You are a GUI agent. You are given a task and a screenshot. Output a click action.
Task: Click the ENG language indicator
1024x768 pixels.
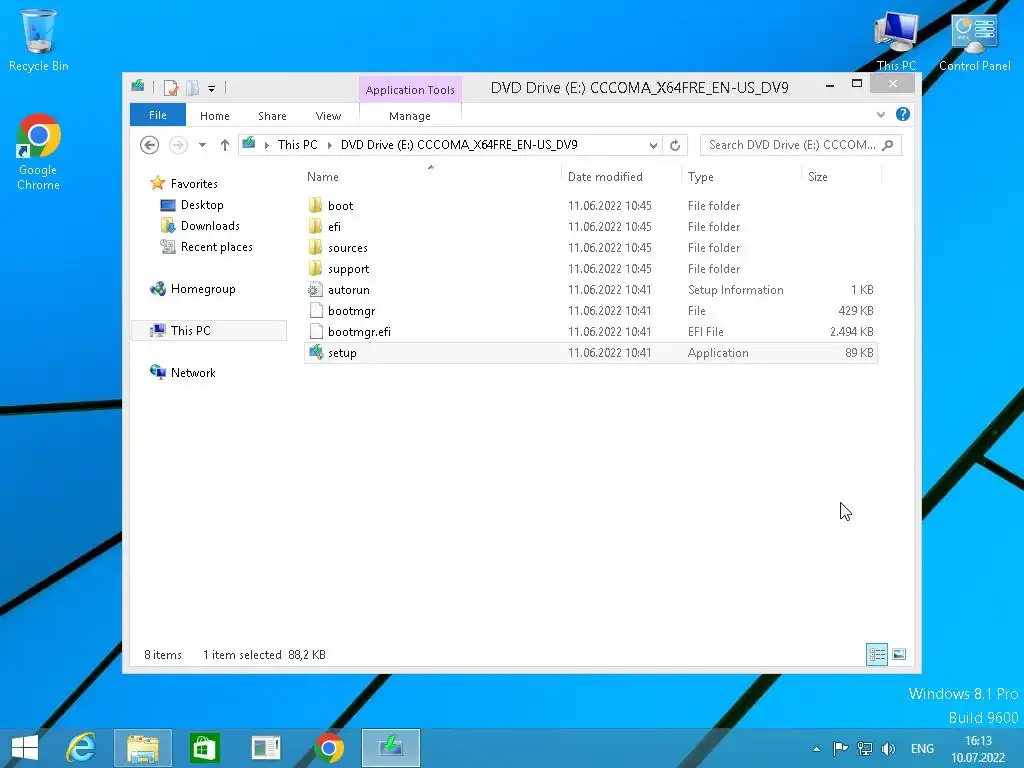(922, 748)
